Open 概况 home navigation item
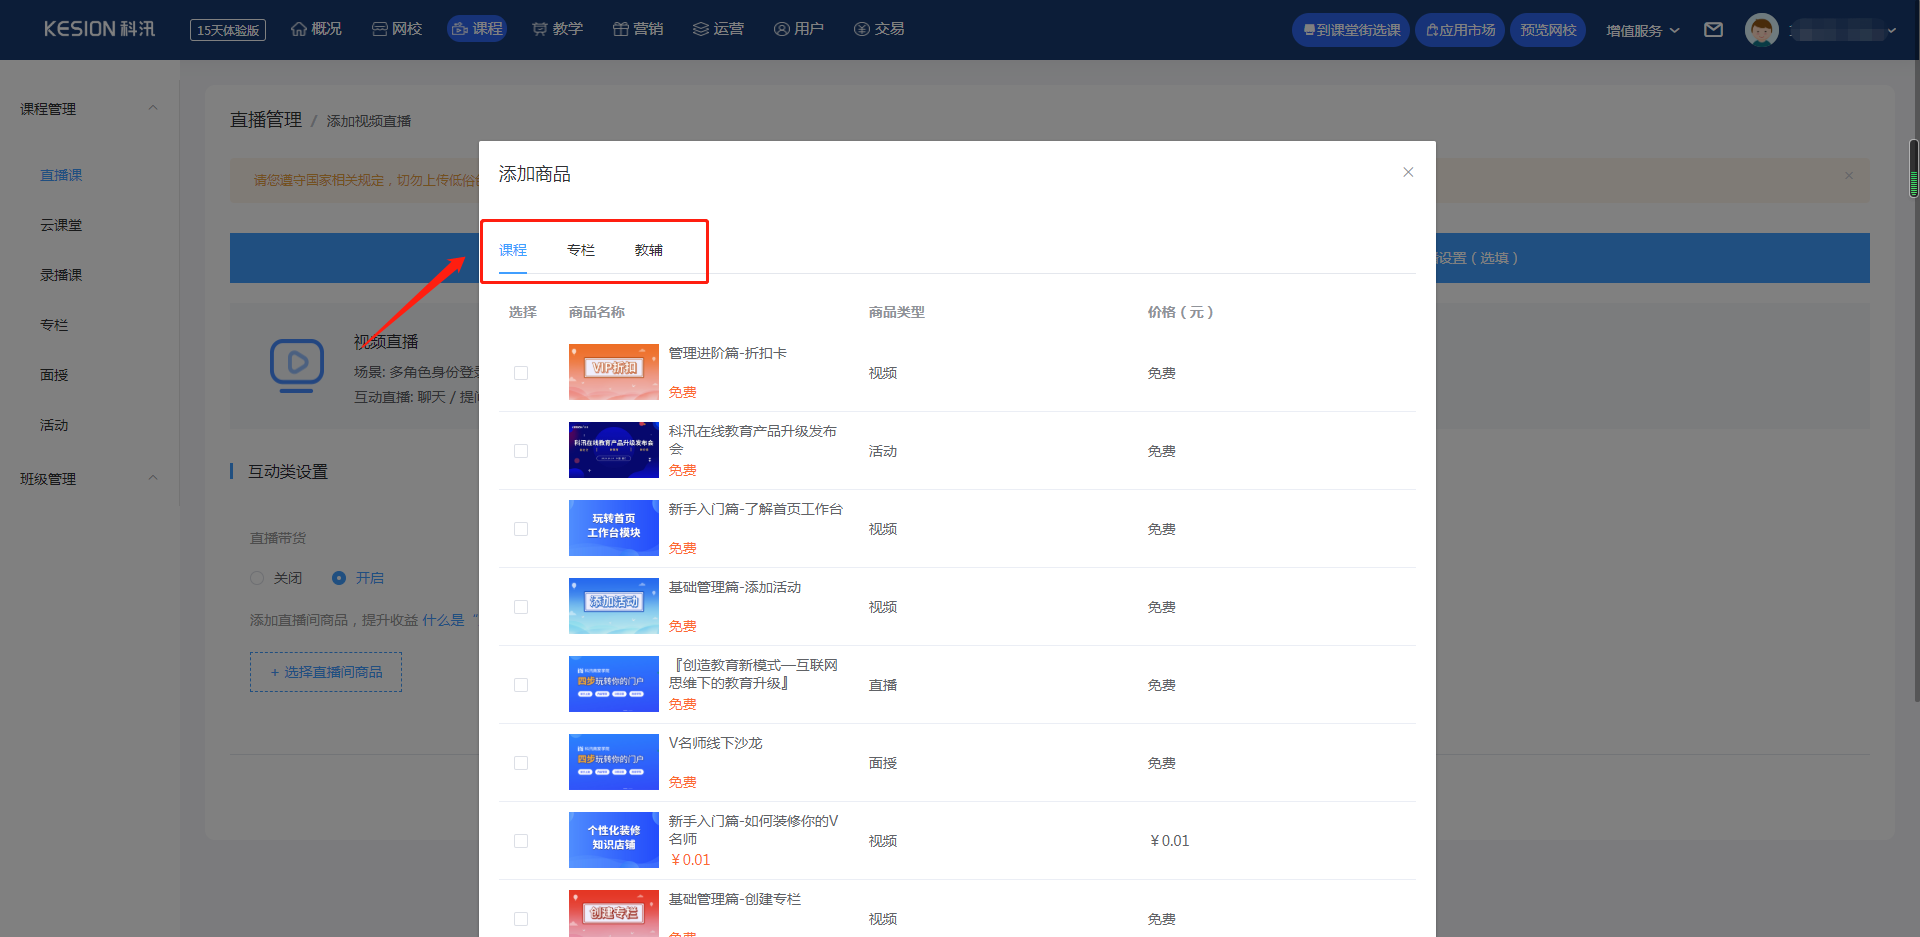This screenshot has height=937, width=1920. pyautogui.click(x=316, y=29)
